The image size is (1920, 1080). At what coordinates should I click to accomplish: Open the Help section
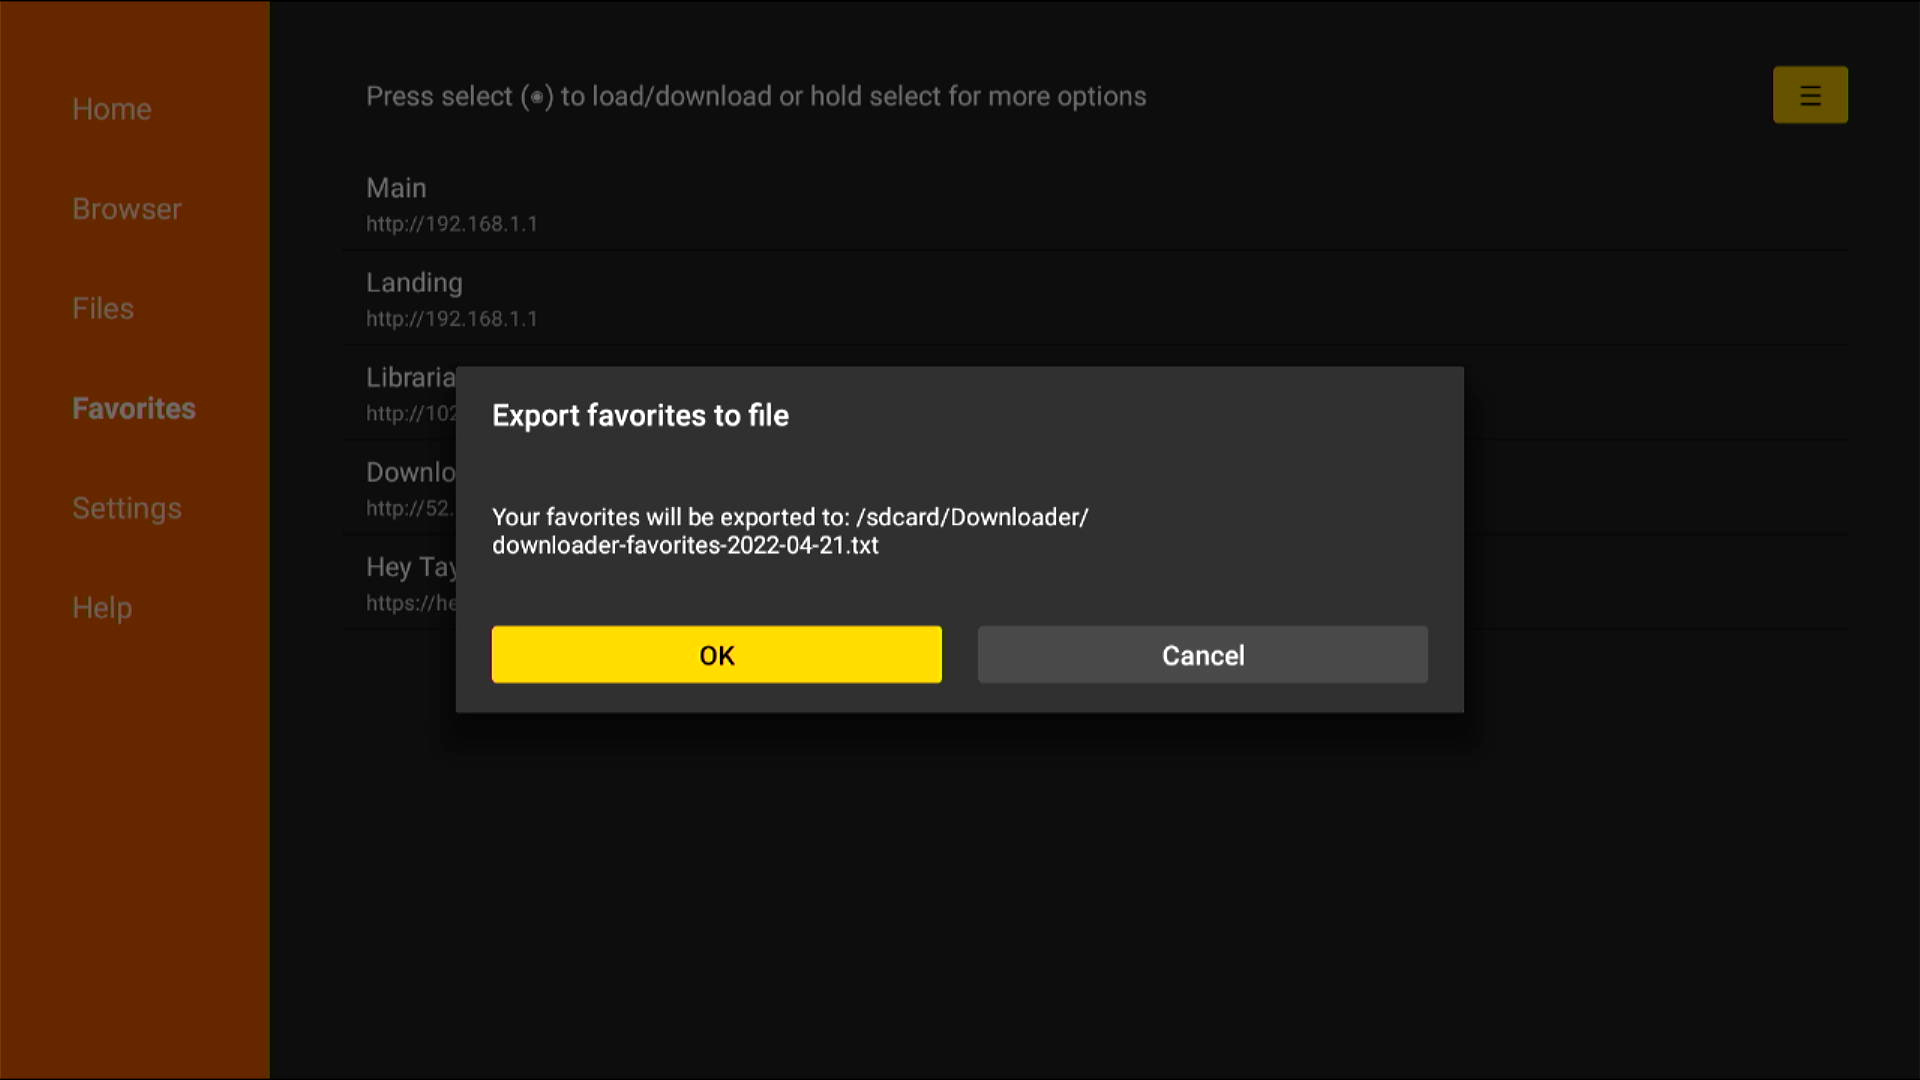tap(101, 608)
